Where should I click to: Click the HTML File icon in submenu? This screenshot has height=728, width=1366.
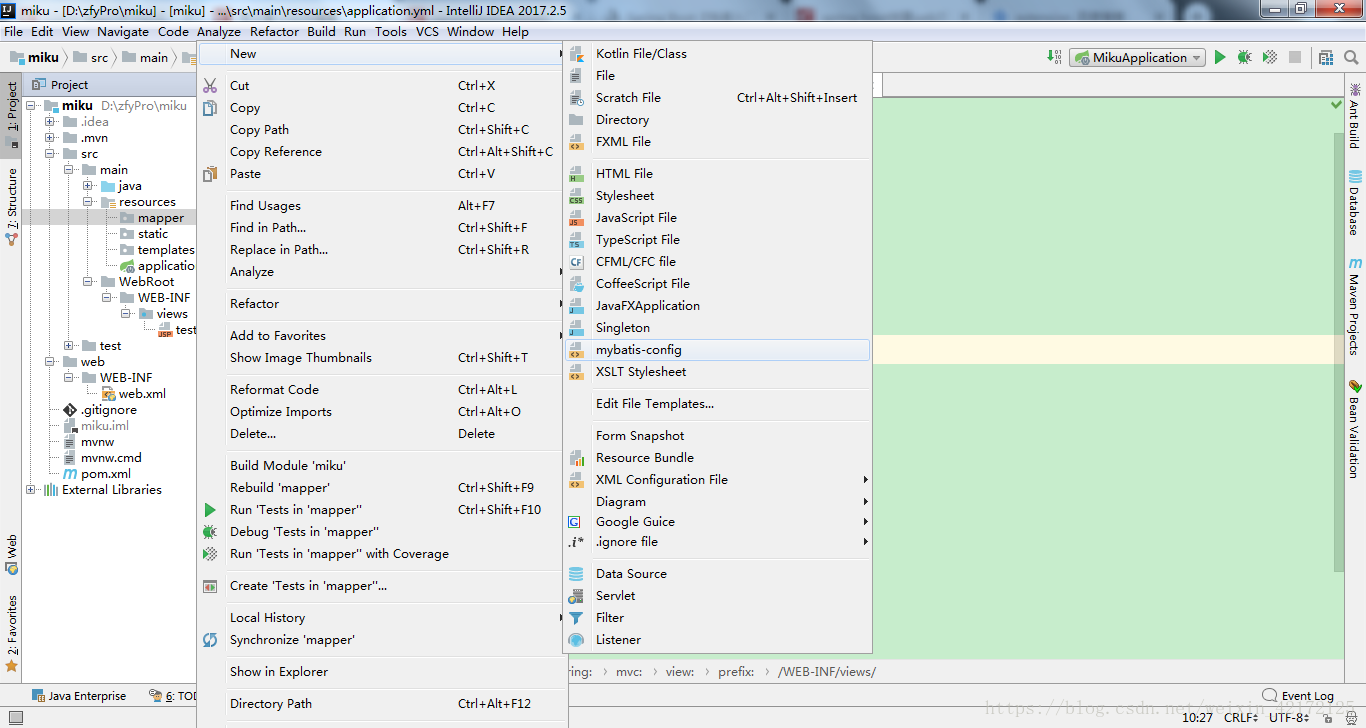pyautogui.click(x=576, y=174)
